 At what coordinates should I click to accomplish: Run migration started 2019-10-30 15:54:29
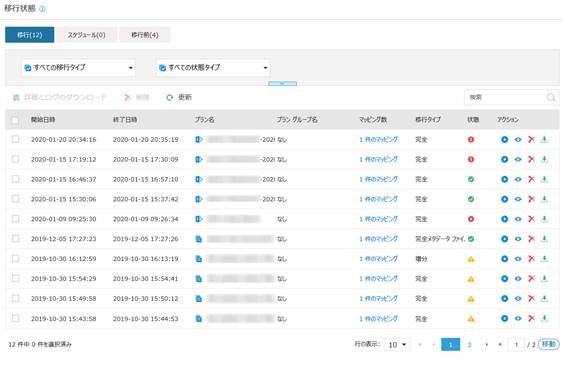click(x=504, y=279)
